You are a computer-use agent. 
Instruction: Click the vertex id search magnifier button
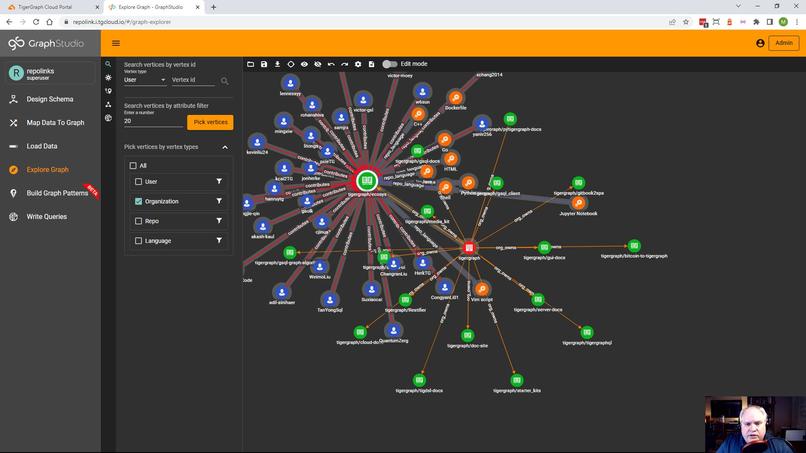[x=225, y=81]
